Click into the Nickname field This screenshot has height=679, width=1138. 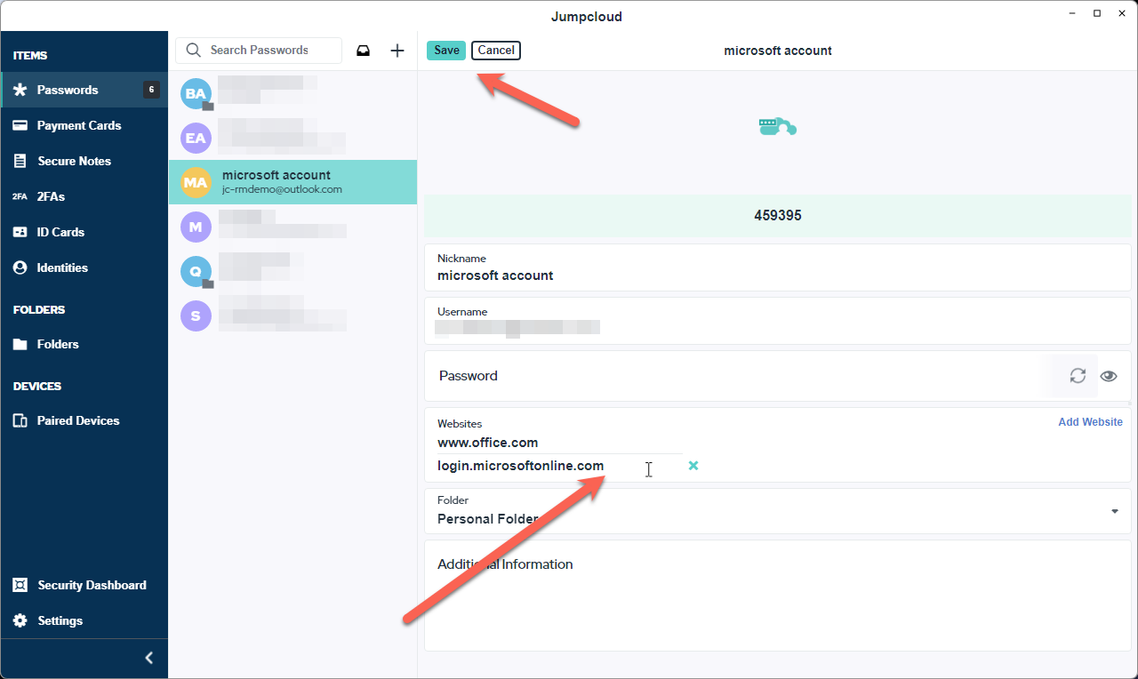tap(776, 275)
